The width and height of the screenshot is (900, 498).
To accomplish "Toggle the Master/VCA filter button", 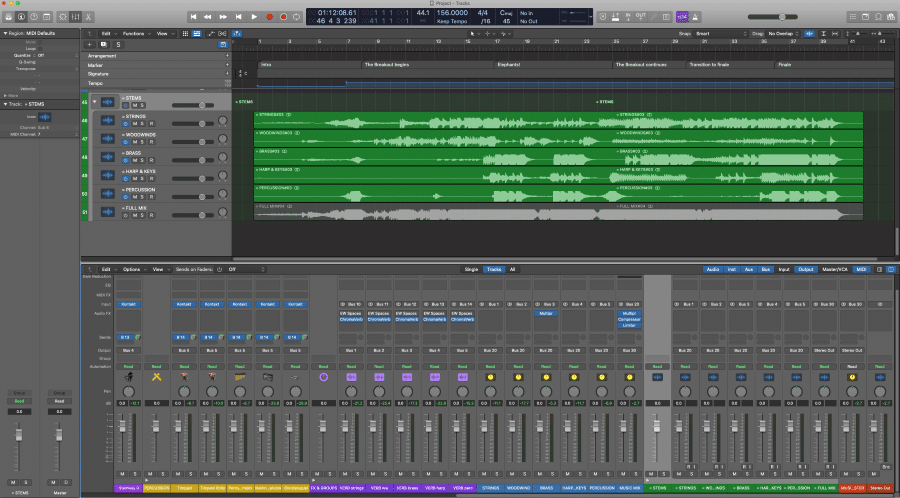I will [x=834, y=269].
